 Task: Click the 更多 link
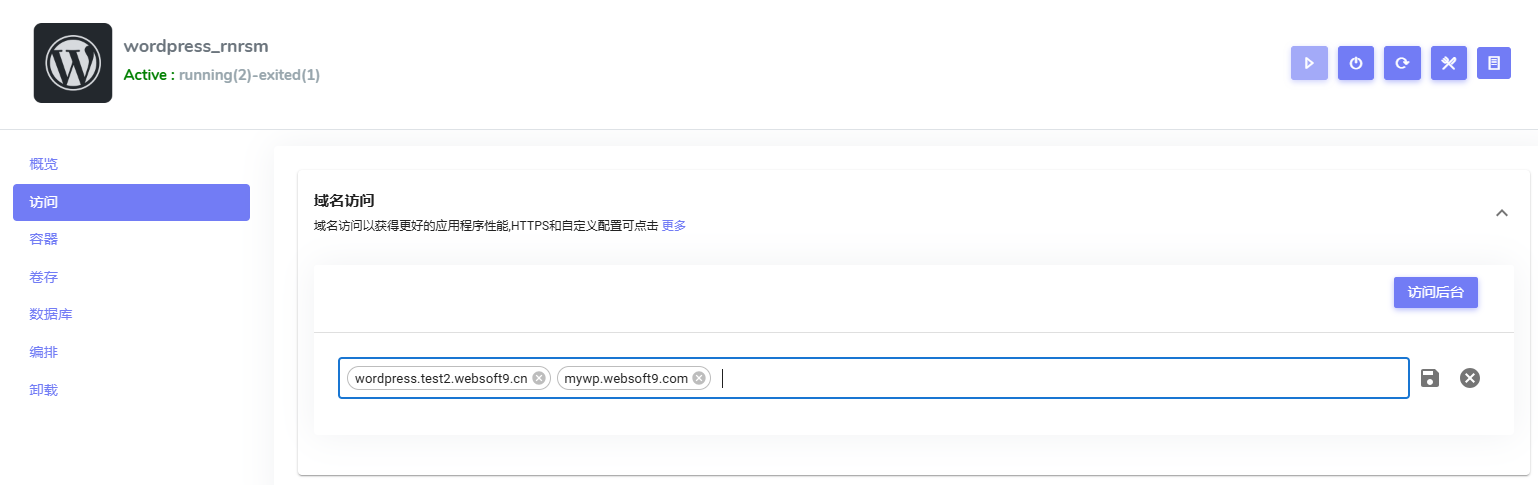674,226
